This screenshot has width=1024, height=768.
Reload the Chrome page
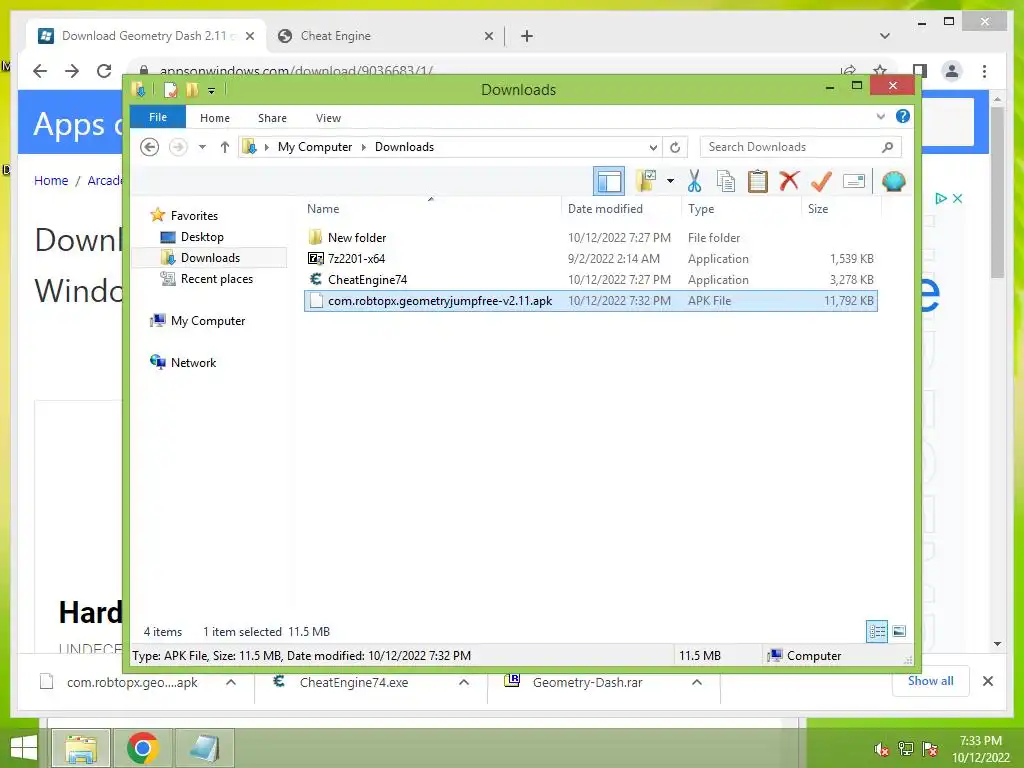point(104,71)
